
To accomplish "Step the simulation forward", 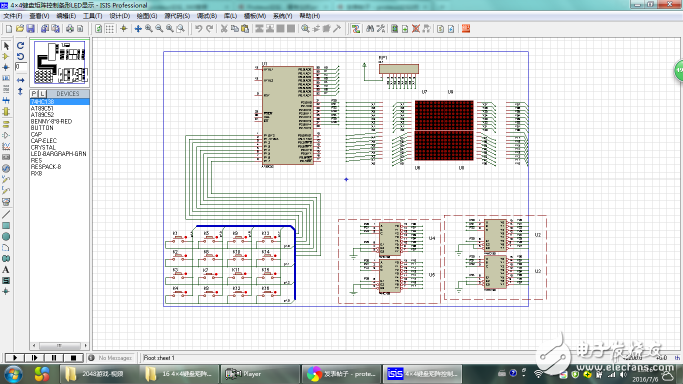I will (x=34, y=358).
